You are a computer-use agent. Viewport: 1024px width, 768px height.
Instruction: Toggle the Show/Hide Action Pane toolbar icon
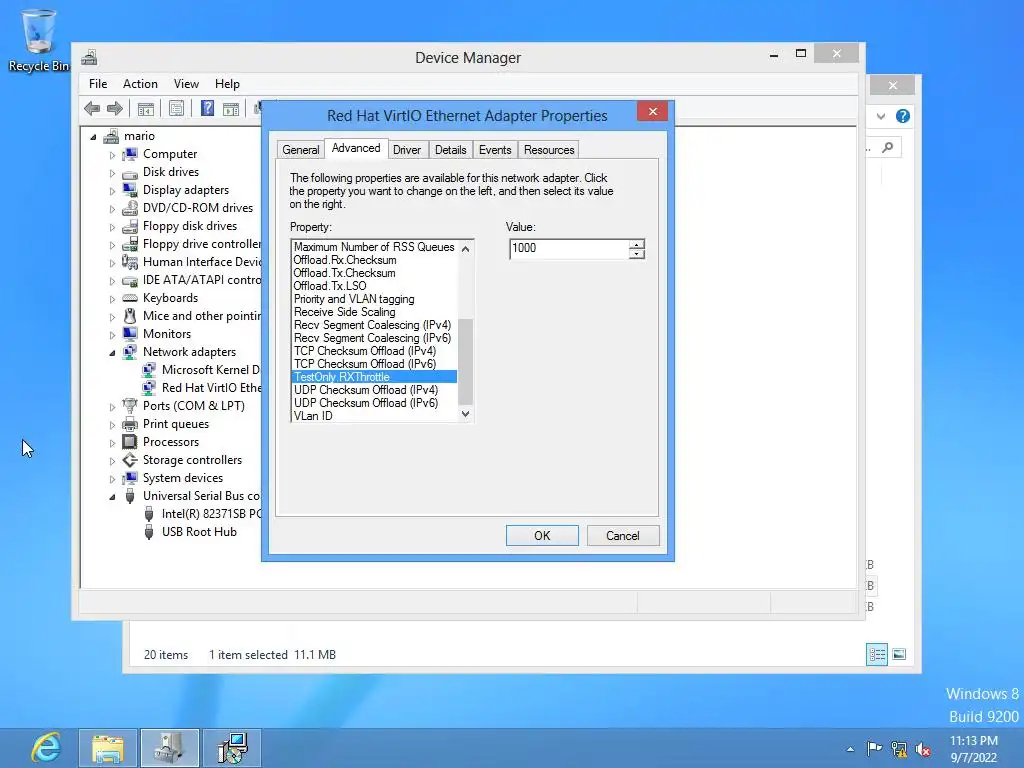[231, 108]
